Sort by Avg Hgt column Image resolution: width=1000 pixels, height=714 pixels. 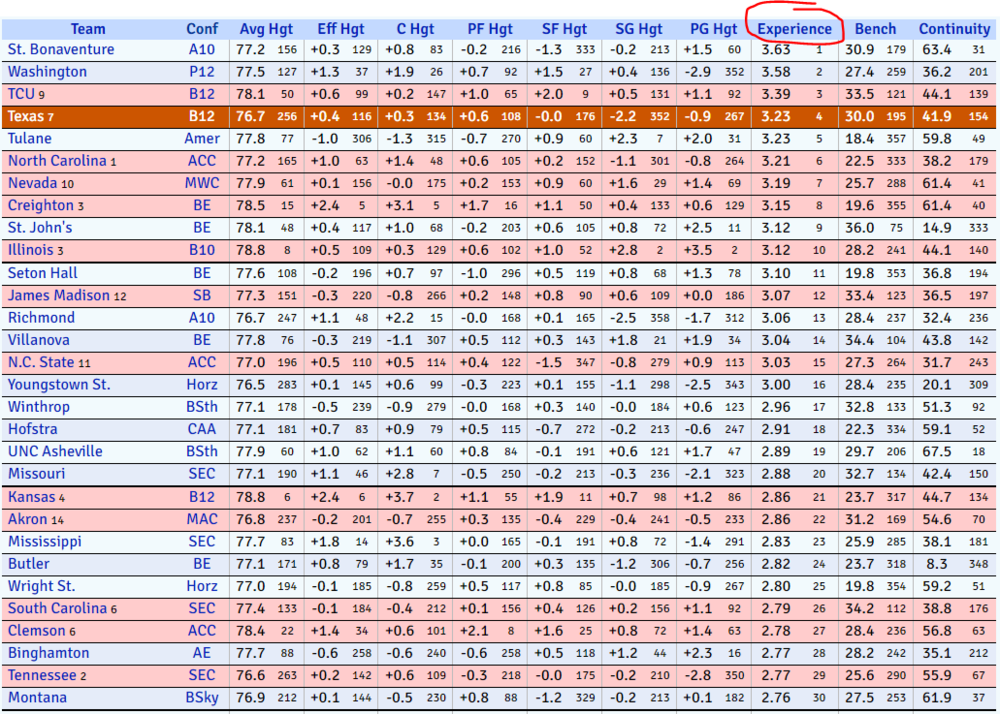click(266, 29)
